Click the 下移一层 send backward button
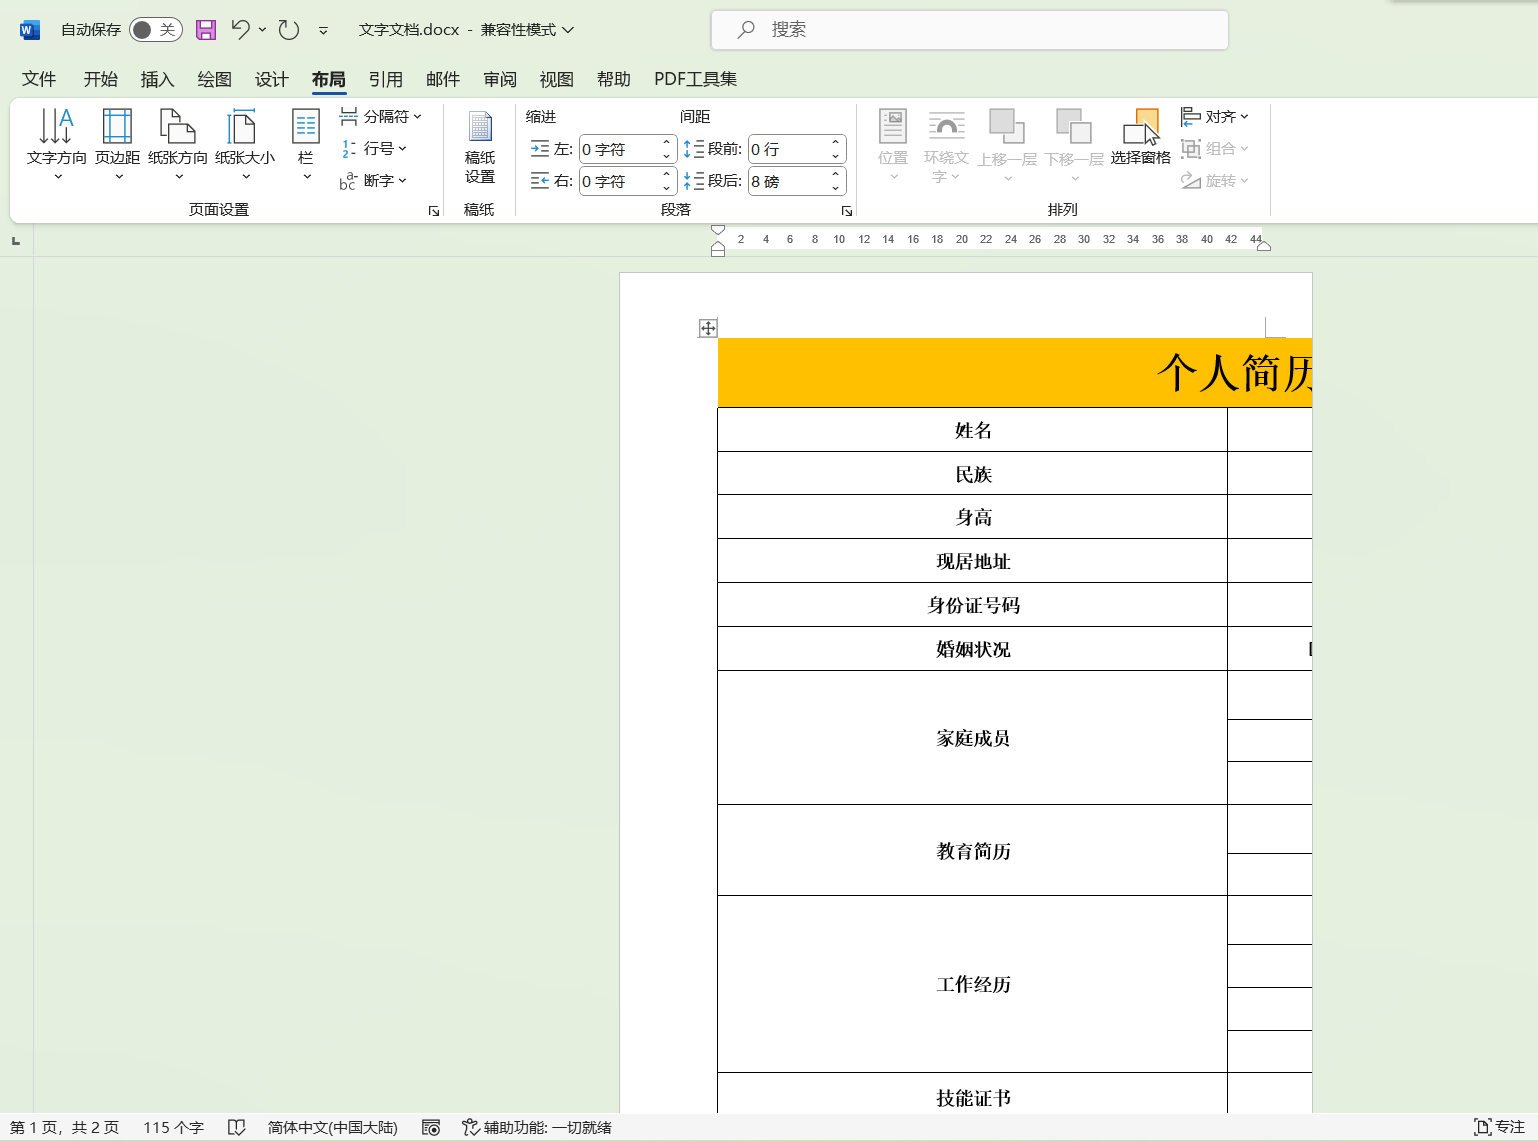Image resolution: width=1538 pixels, height=1141 pixels. pos(1075,145)
